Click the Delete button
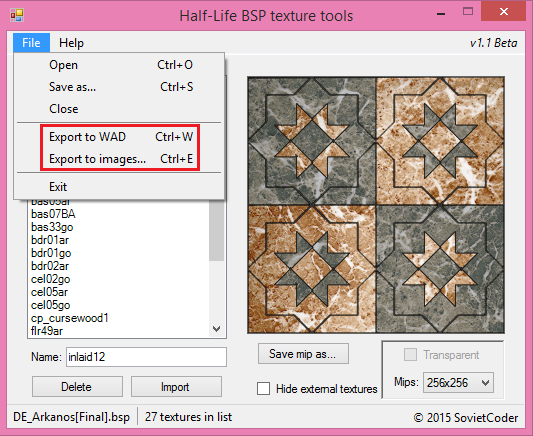Screen dimensions: 533x436 pyautogui.click(x=77, y=387)
